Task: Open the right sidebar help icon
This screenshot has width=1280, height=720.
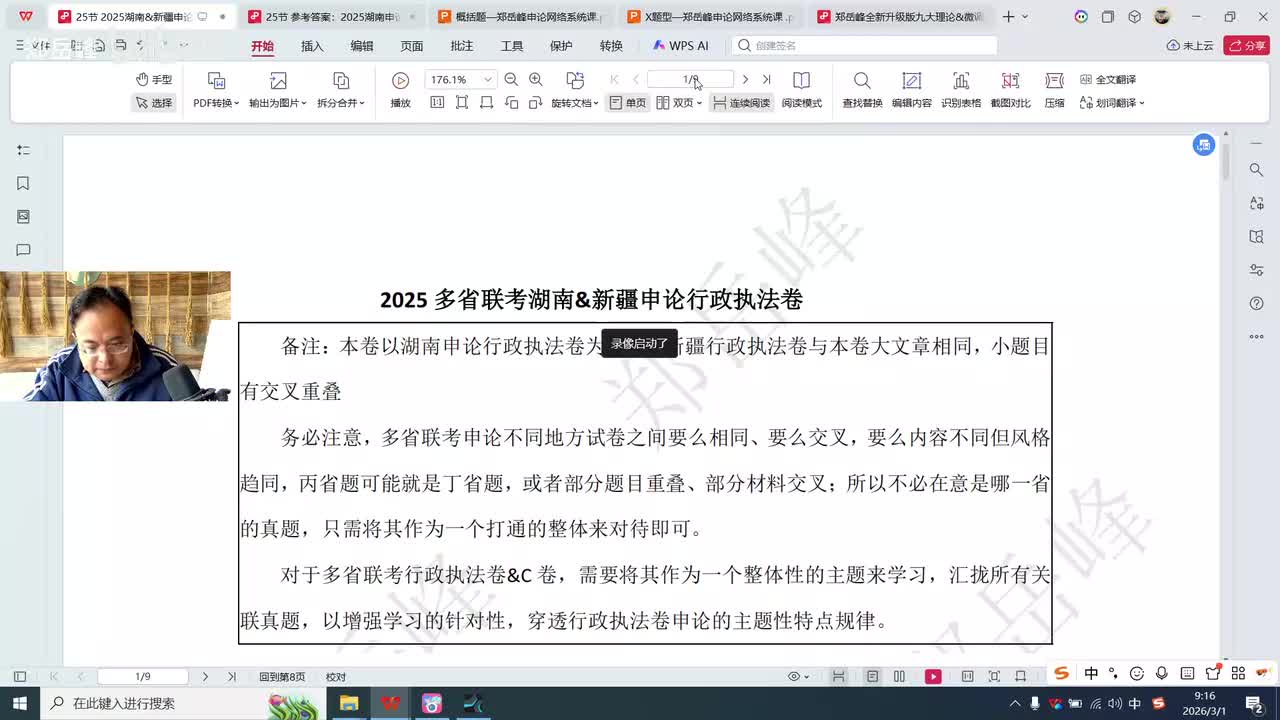Action: 1257,303
